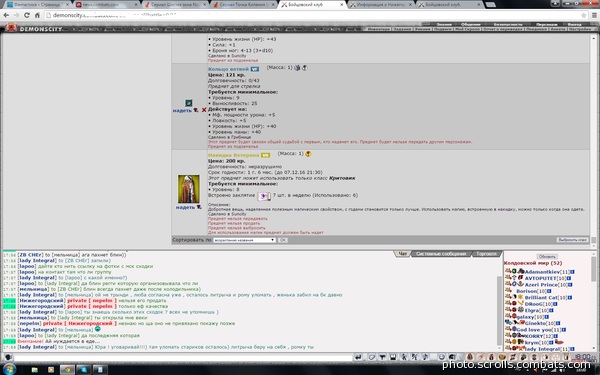
Task: Click the green ring item icon
Action: coord(188,103)
